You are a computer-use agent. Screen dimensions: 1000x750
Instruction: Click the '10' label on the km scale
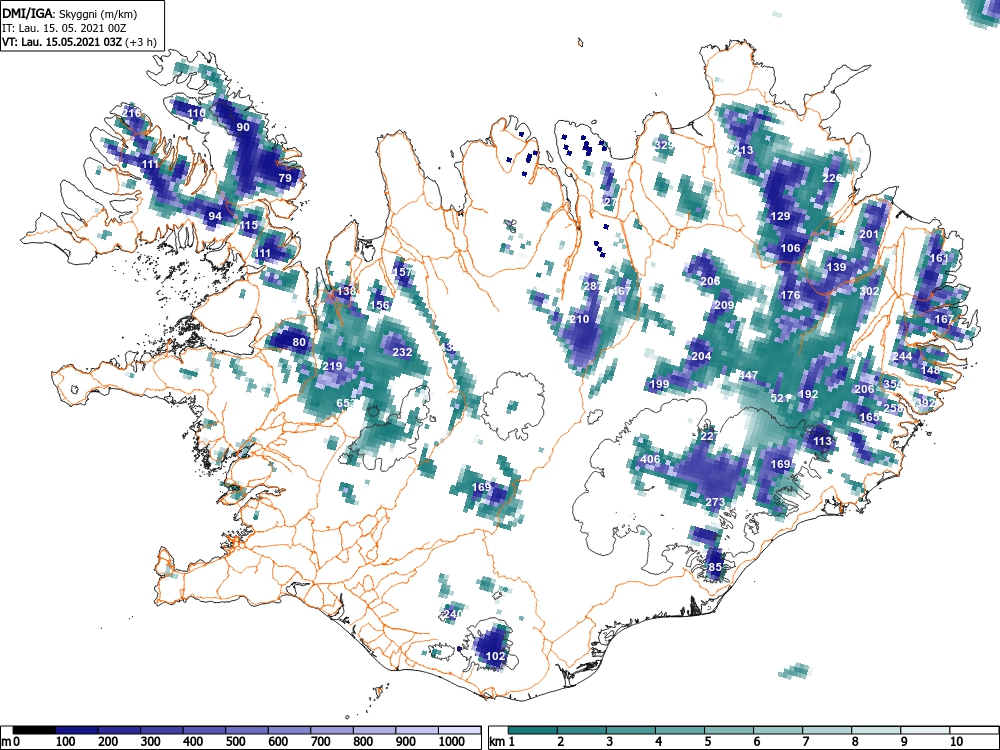click(955, 742)
